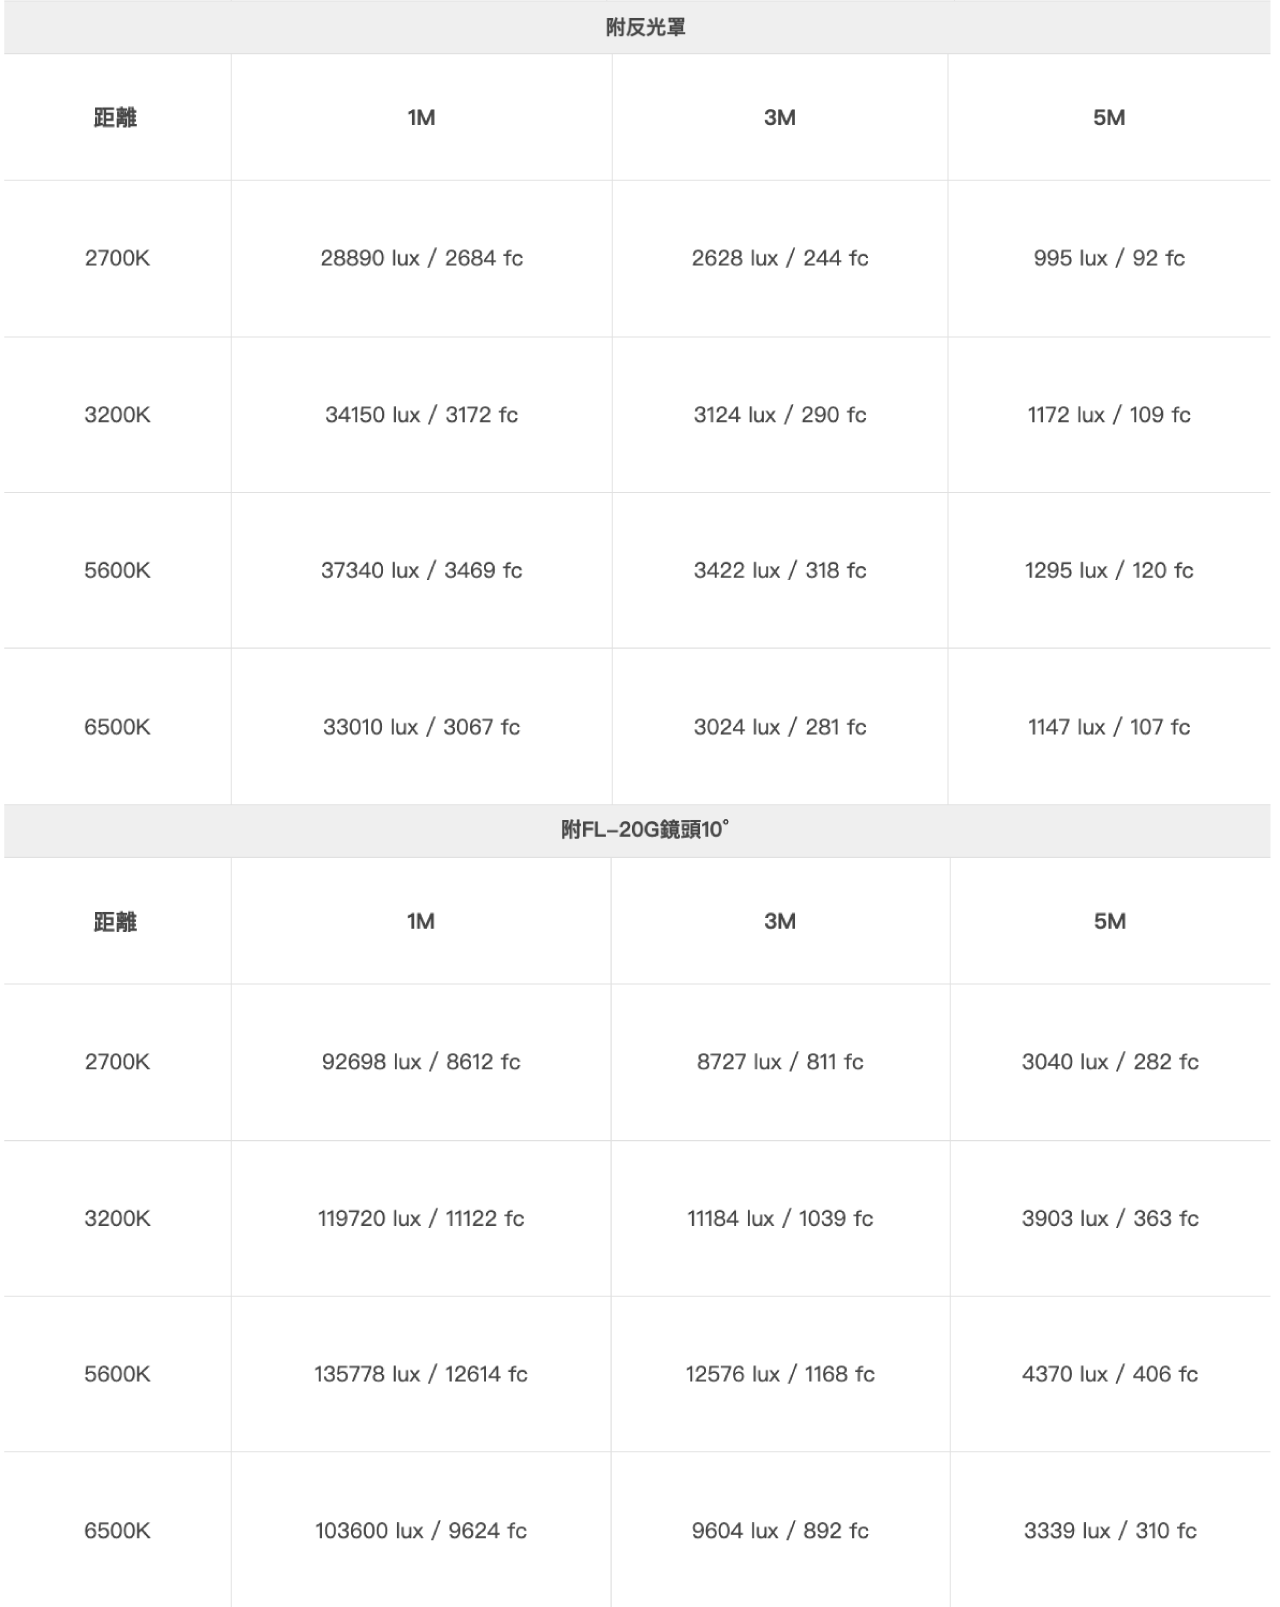Select the 1172 lux / 109 fc value
This screenshot has height=1607, width=1280.
click(1109, 414)
